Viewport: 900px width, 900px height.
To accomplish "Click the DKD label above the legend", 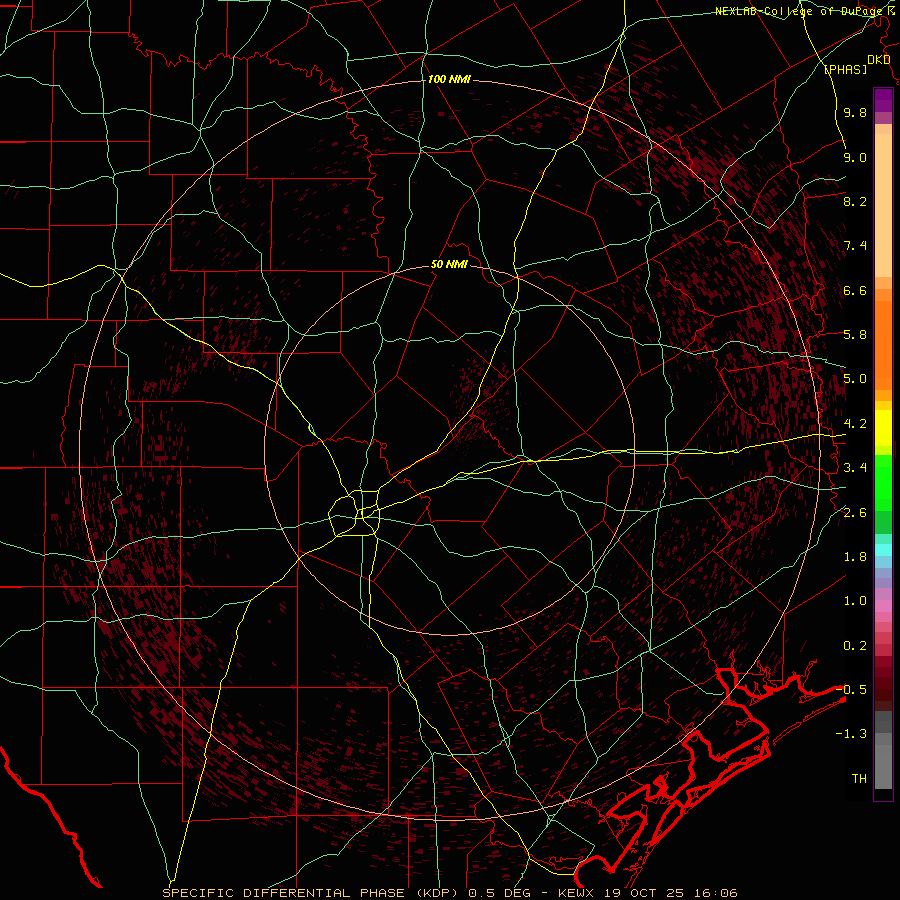I will pos(878,60).
